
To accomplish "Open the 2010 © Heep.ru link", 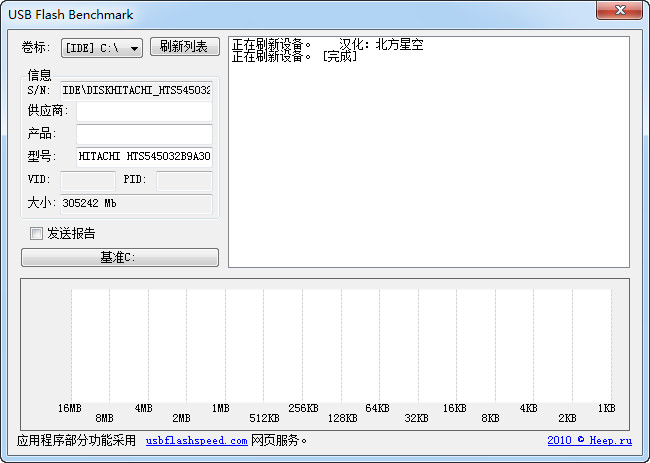I will coord(589,440).
